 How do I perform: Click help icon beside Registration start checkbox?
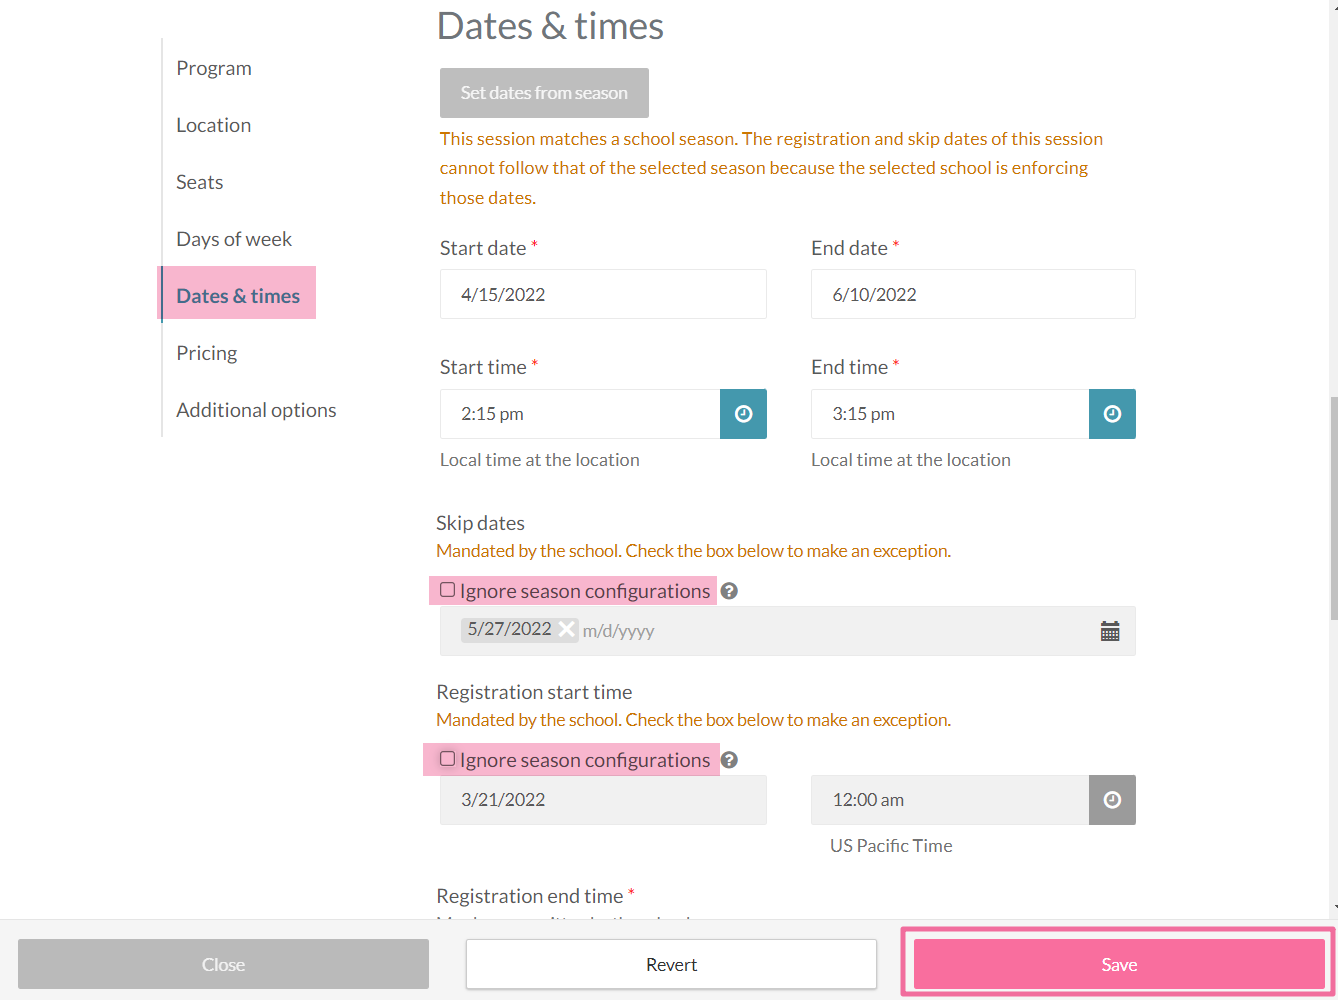point(729,760)
